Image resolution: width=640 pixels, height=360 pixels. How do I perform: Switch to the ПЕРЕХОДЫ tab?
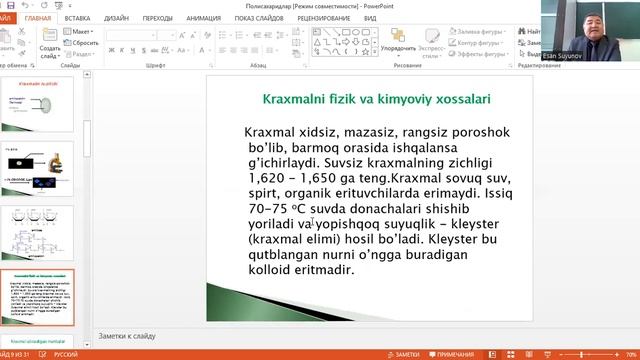158,18
